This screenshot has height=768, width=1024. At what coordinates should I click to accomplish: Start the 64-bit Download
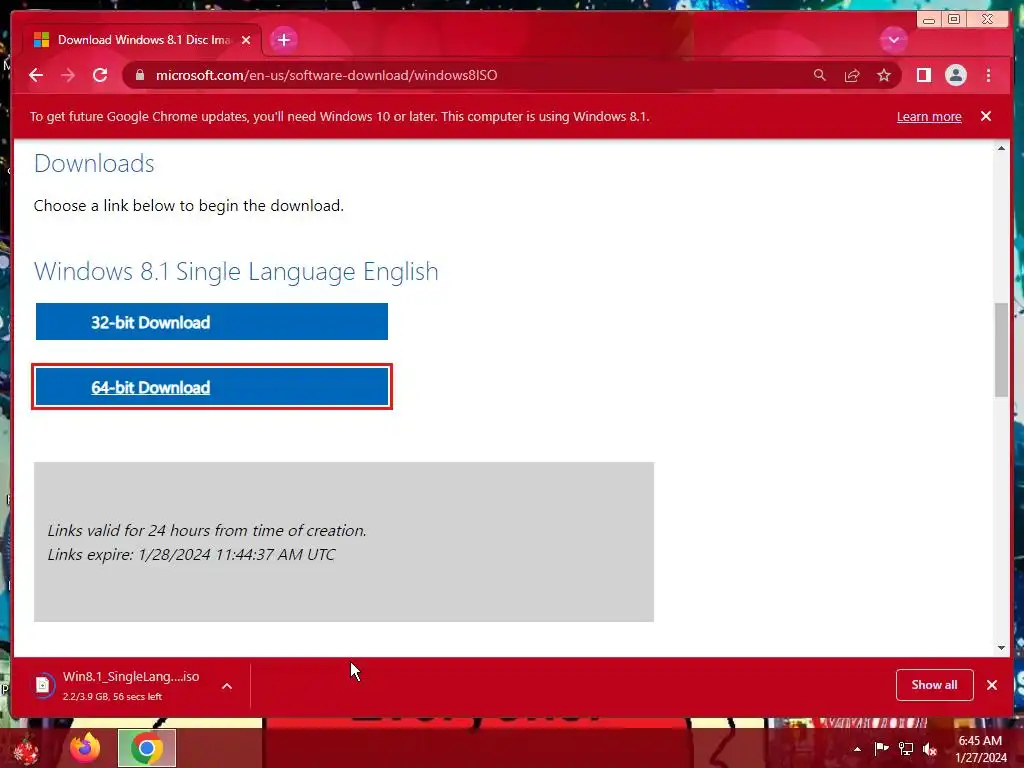click(212, 387)
